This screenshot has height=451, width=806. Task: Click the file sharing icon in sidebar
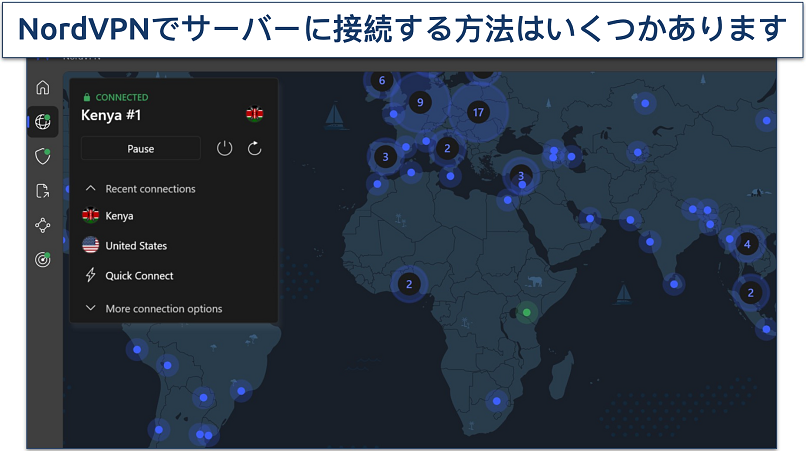tap(42, 191)
